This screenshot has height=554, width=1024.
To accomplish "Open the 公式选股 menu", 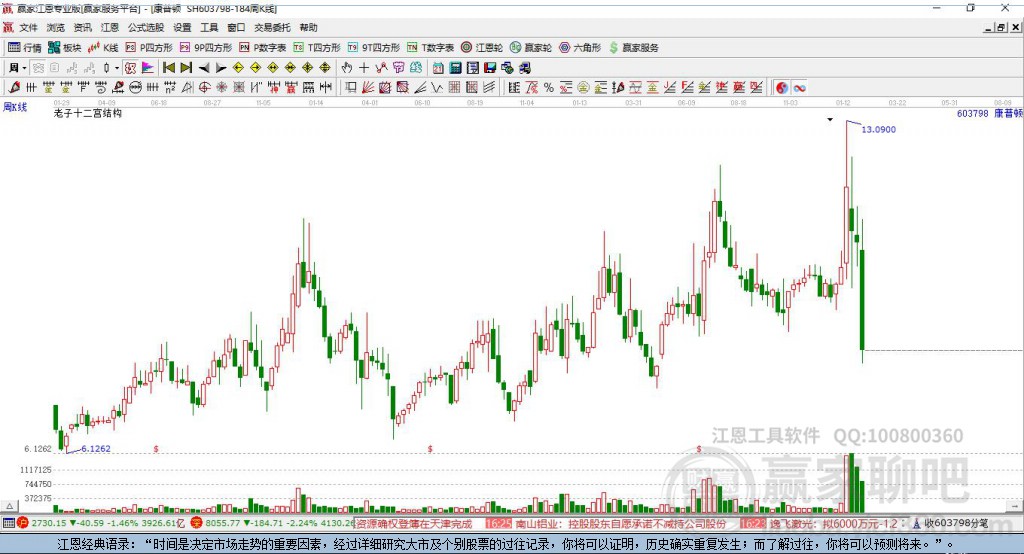I will pos(146,27).
